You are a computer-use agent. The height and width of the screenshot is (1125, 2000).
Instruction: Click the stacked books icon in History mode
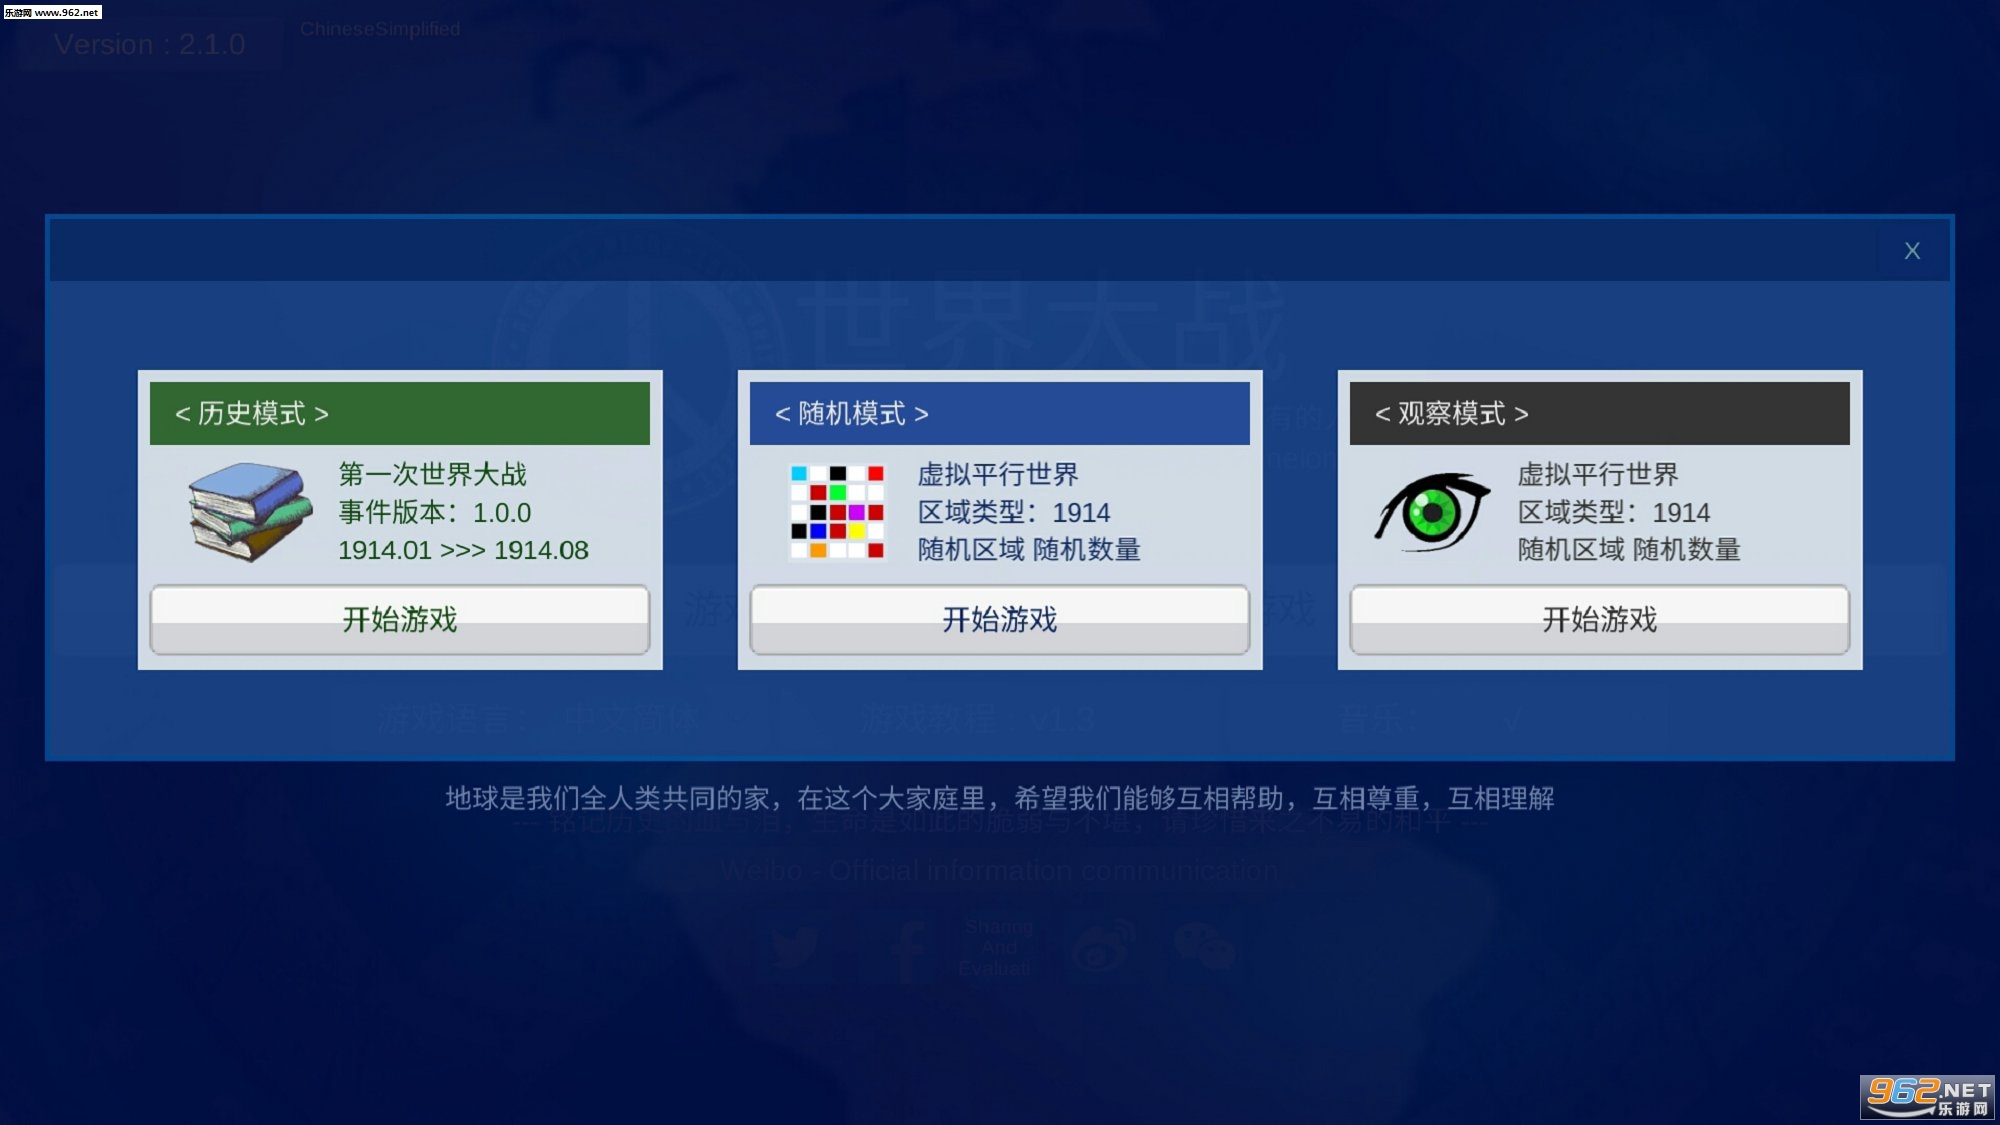click(249, 511)
